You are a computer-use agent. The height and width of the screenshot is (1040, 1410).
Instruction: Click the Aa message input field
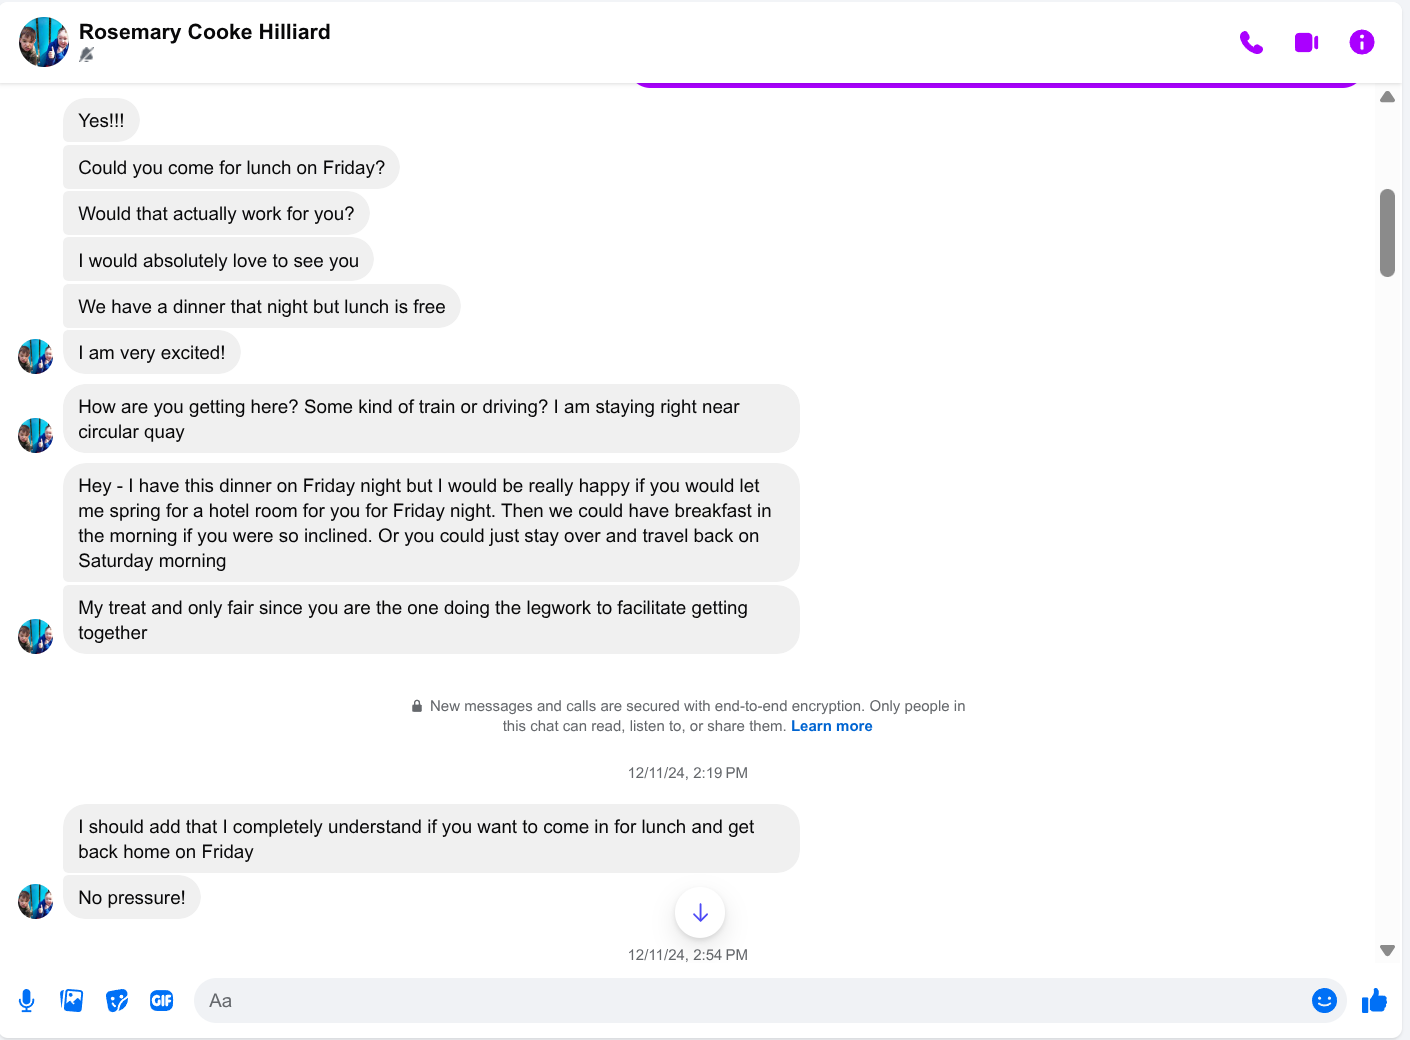750,1000
